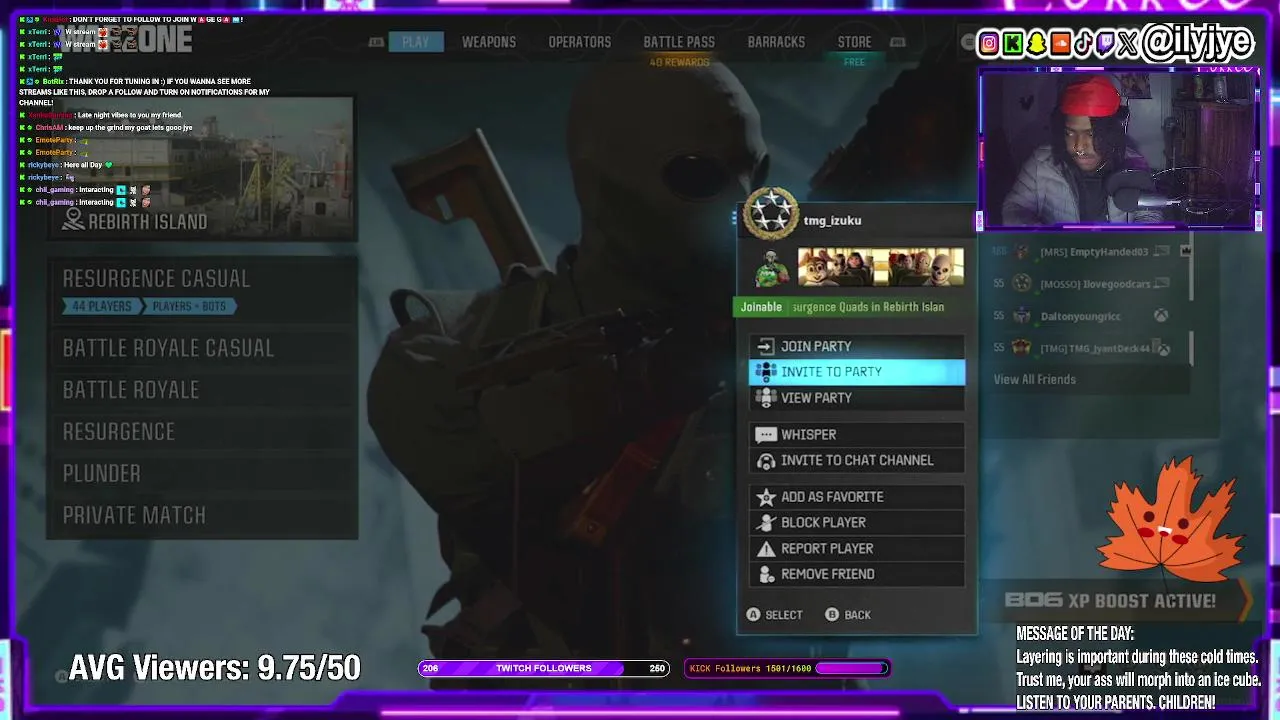The height and width of the screenshot is (720, 1280).
Task: Select Report Player option
Action: click(x=857, y=548)
